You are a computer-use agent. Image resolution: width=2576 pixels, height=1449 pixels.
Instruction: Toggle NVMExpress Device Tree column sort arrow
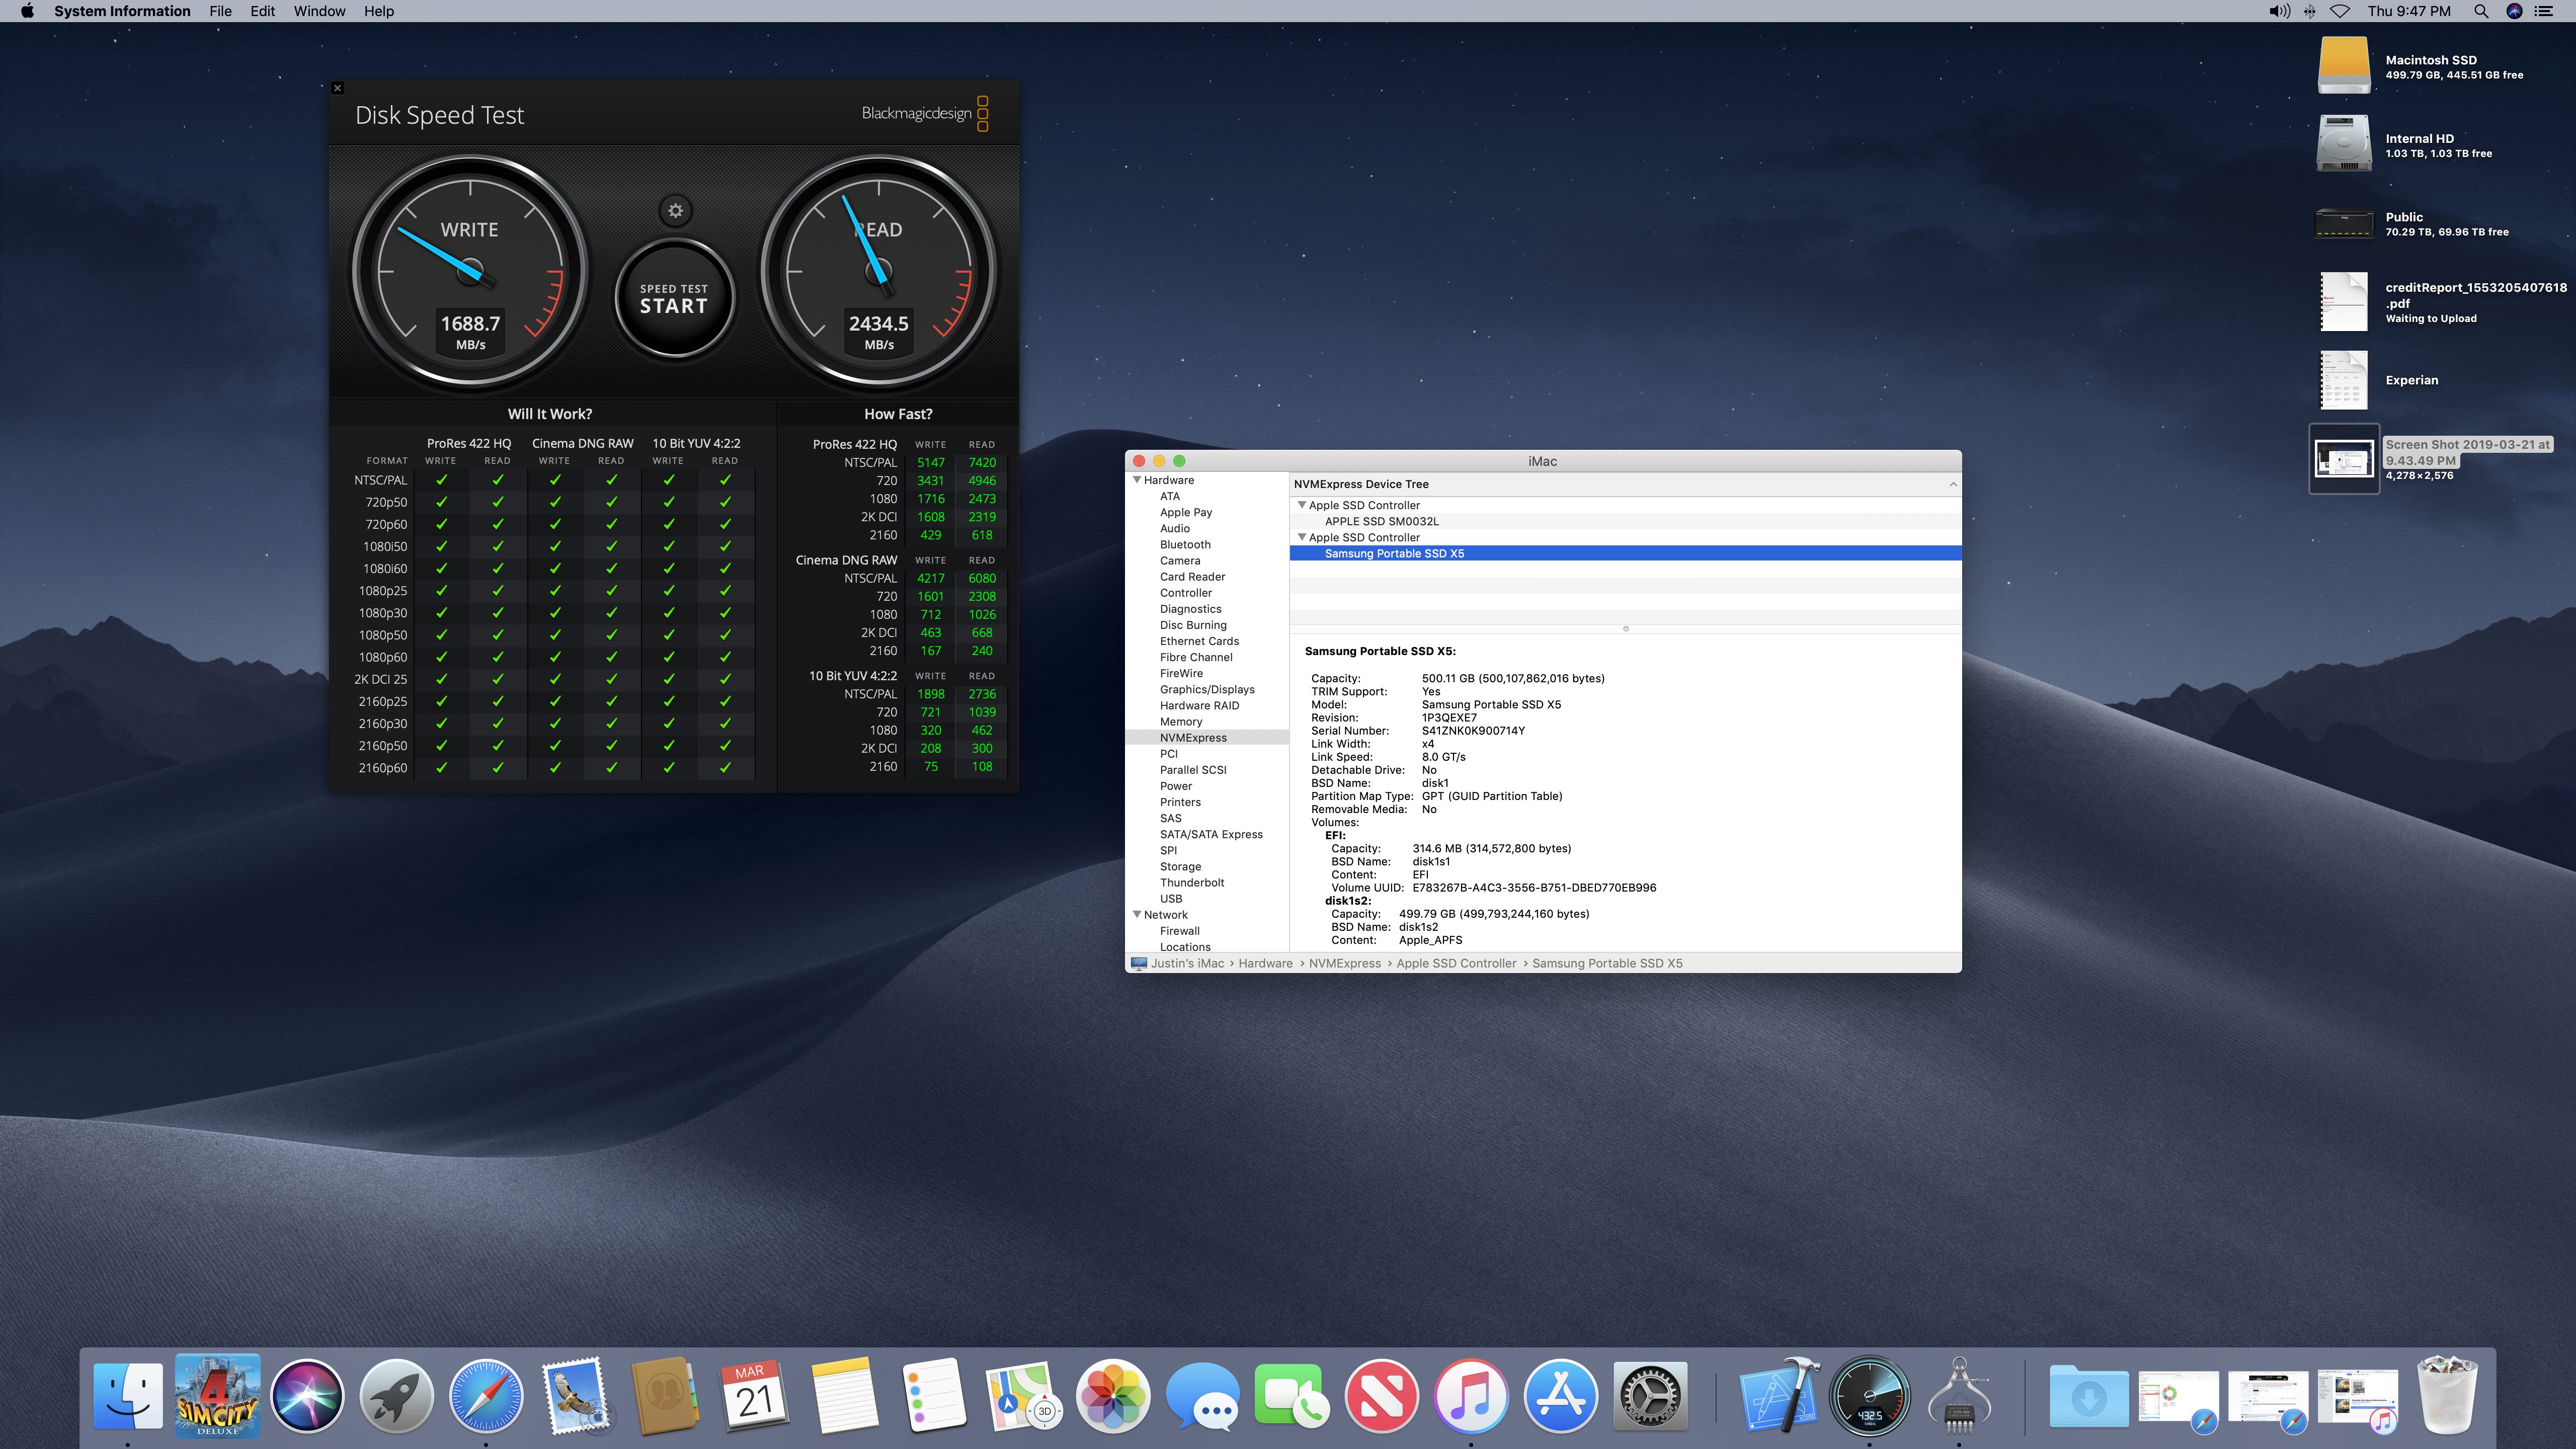[x=1952, y=484]
